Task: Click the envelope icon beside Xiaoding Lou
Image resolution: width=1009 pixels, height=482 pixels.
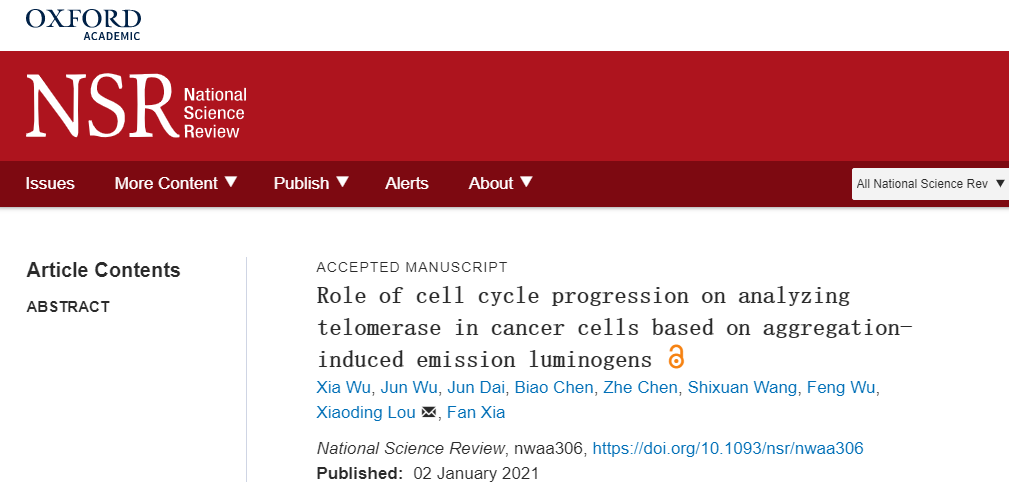Action: click(x=429, y=412)
